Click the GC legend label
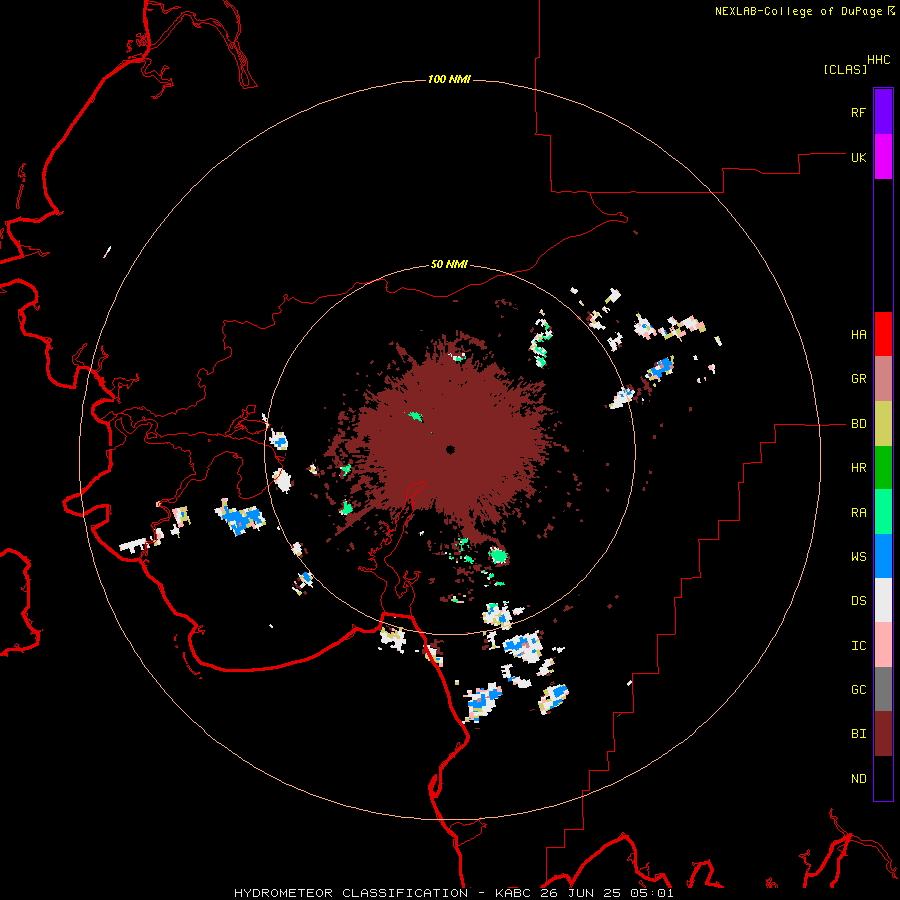900x900 pixels. [858, 690]
